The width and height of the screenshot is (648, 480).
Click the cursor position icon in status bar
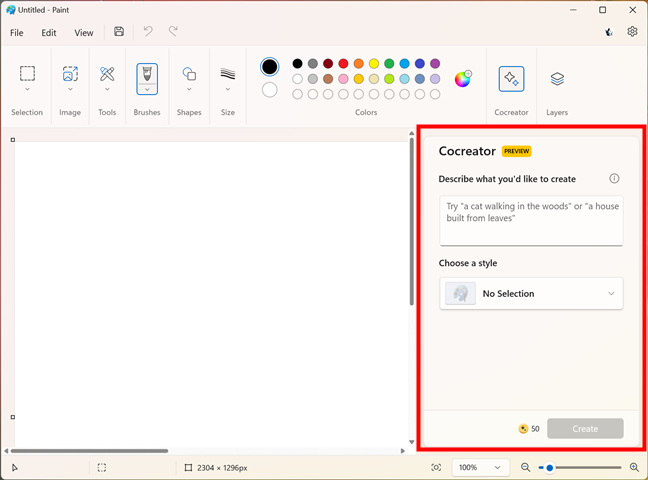14,468
